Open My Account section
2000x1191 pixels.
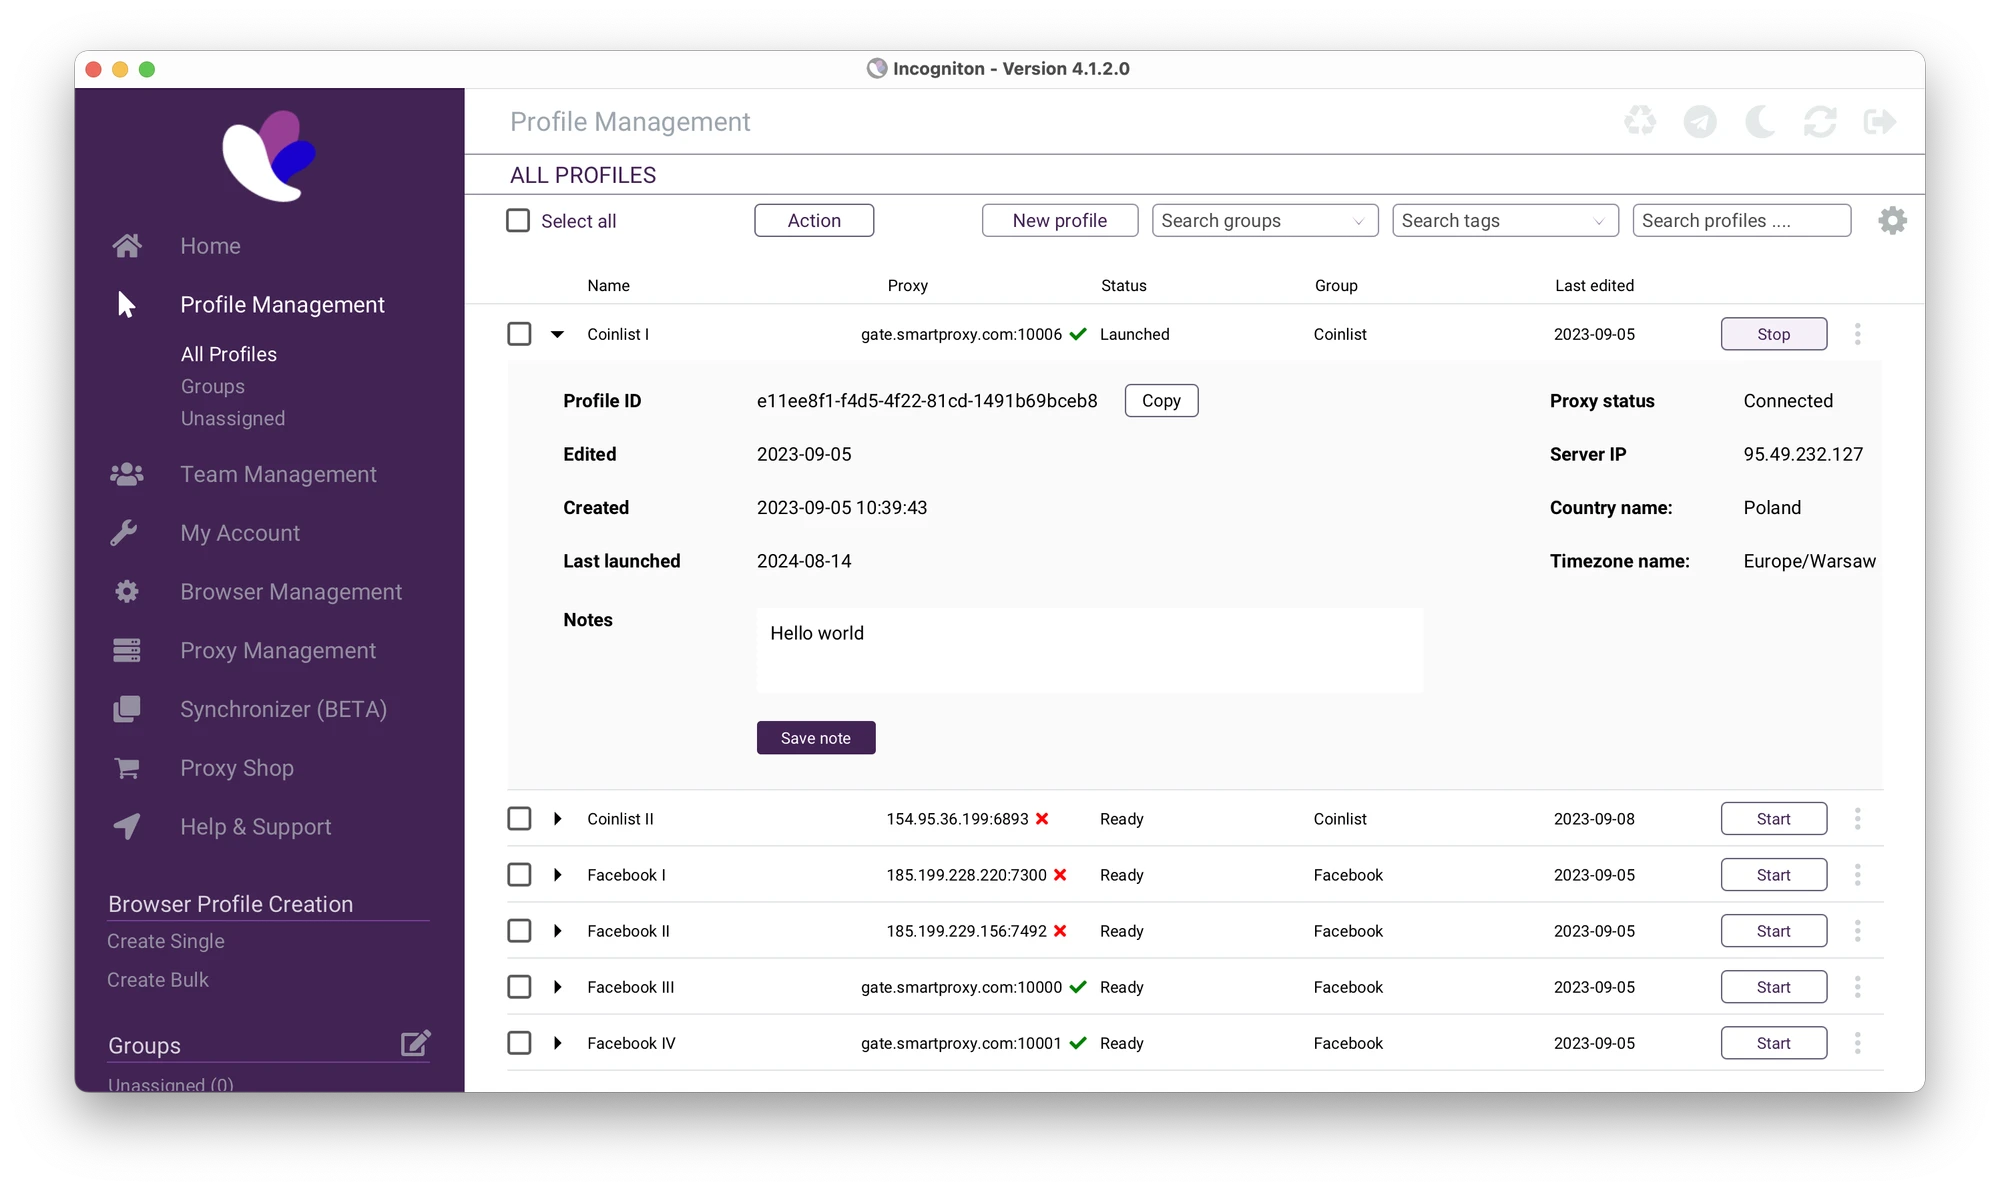[x=240, y=533]
